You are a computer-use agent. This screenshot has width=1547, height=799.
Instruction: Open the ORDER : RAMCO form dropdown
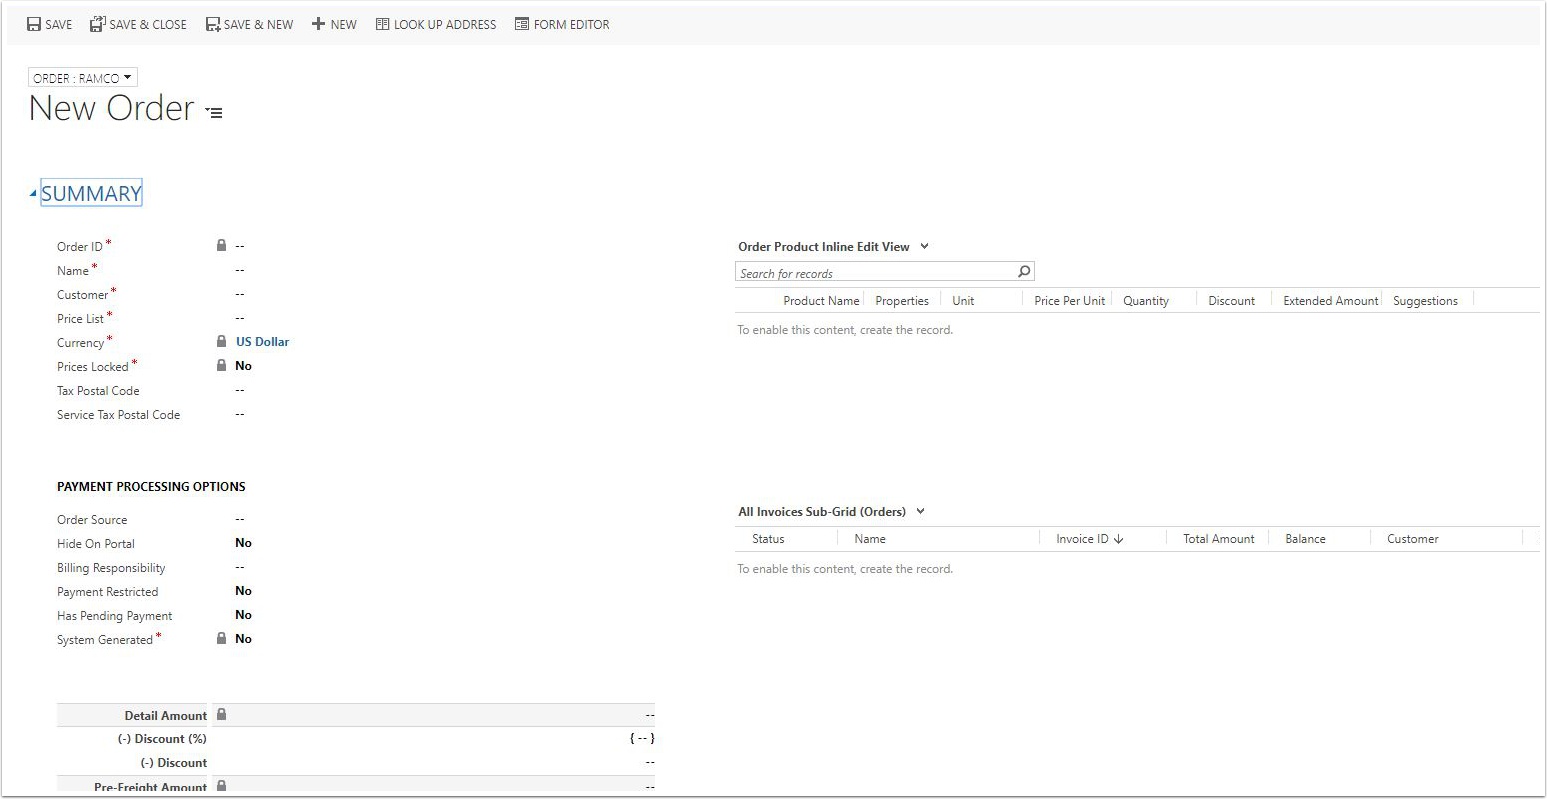click(x=82, y=76)
